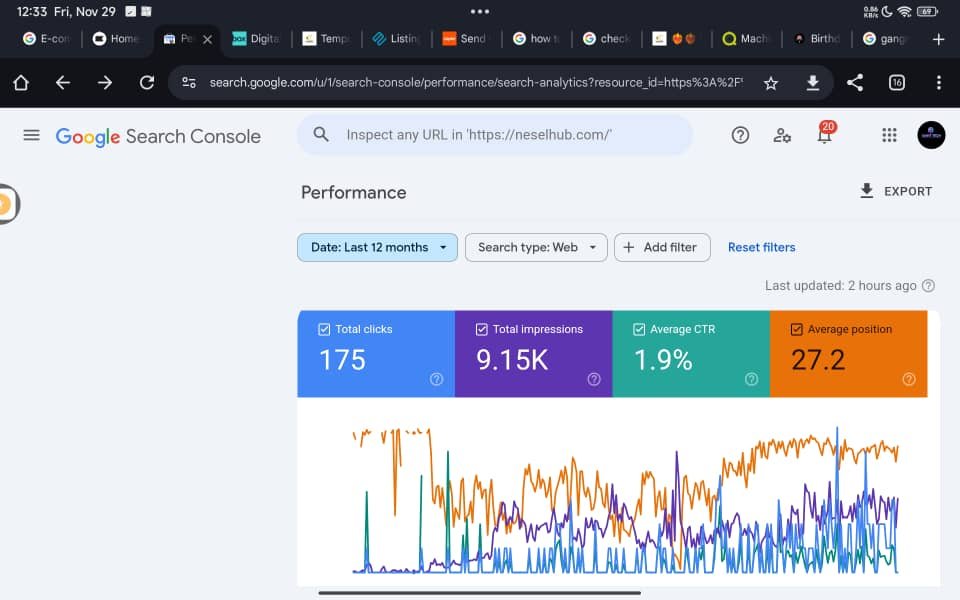The image size is (960, 600).
Task: Open a new browser tab with plus
Action: point(938,39)
